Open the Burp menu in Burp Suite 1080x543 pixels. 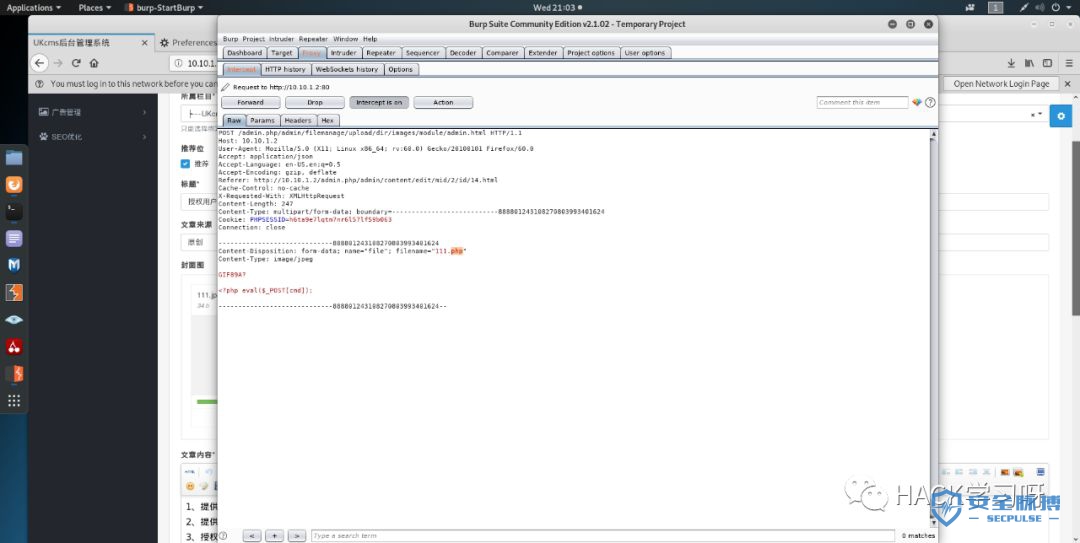click(x=230, y=39)
